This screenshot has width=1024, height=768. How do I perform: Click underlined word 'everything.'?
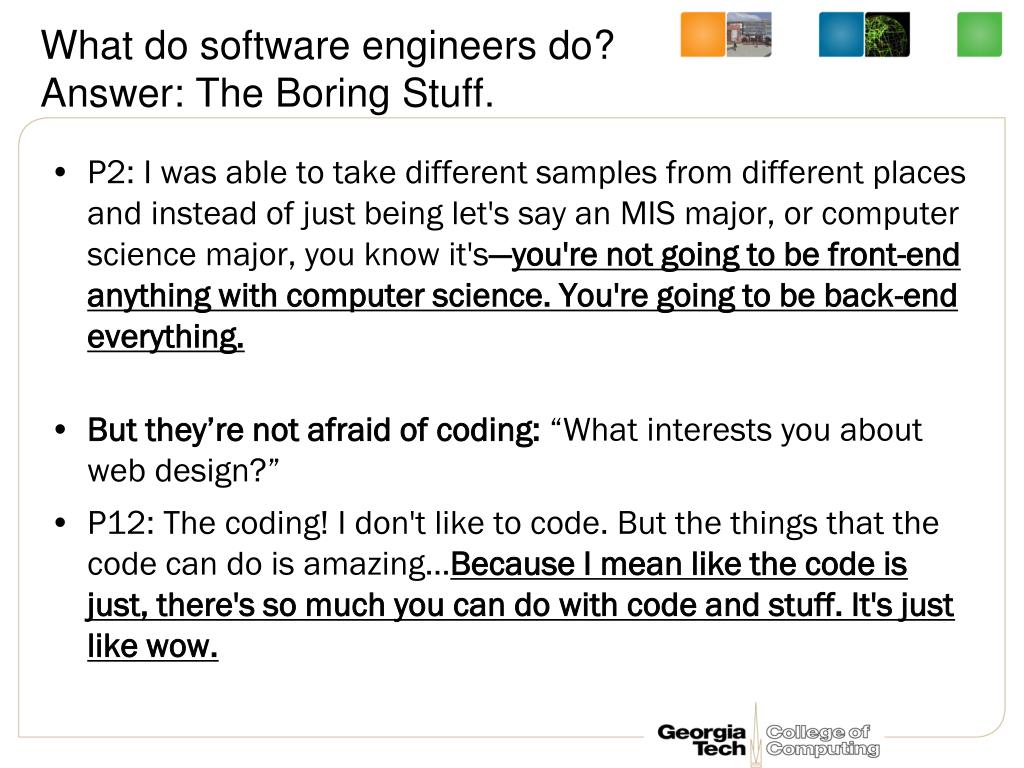coord(166,337)
